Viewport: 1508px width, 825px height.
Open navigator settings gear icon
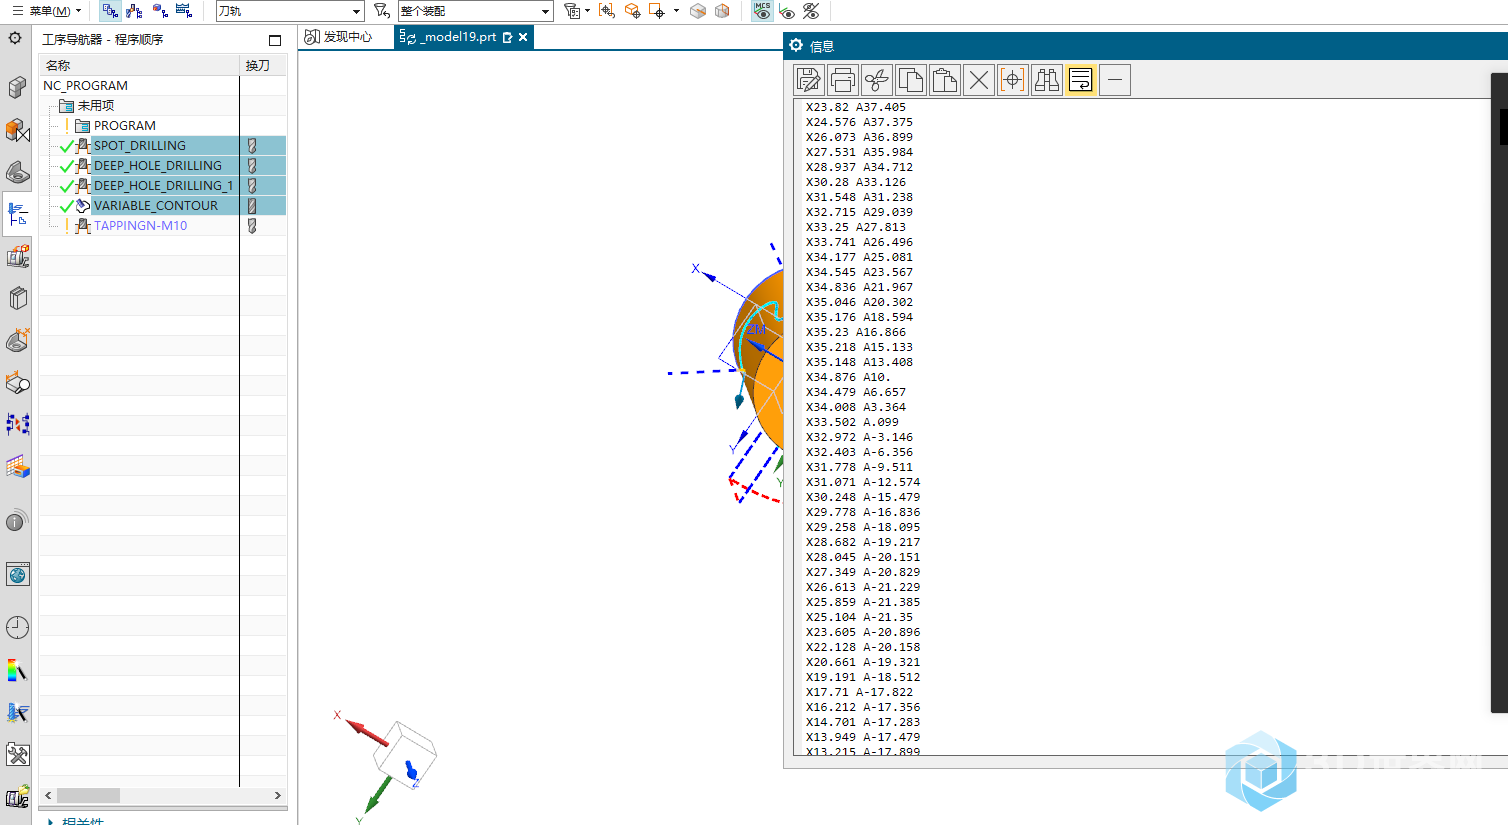coord(15,38)
